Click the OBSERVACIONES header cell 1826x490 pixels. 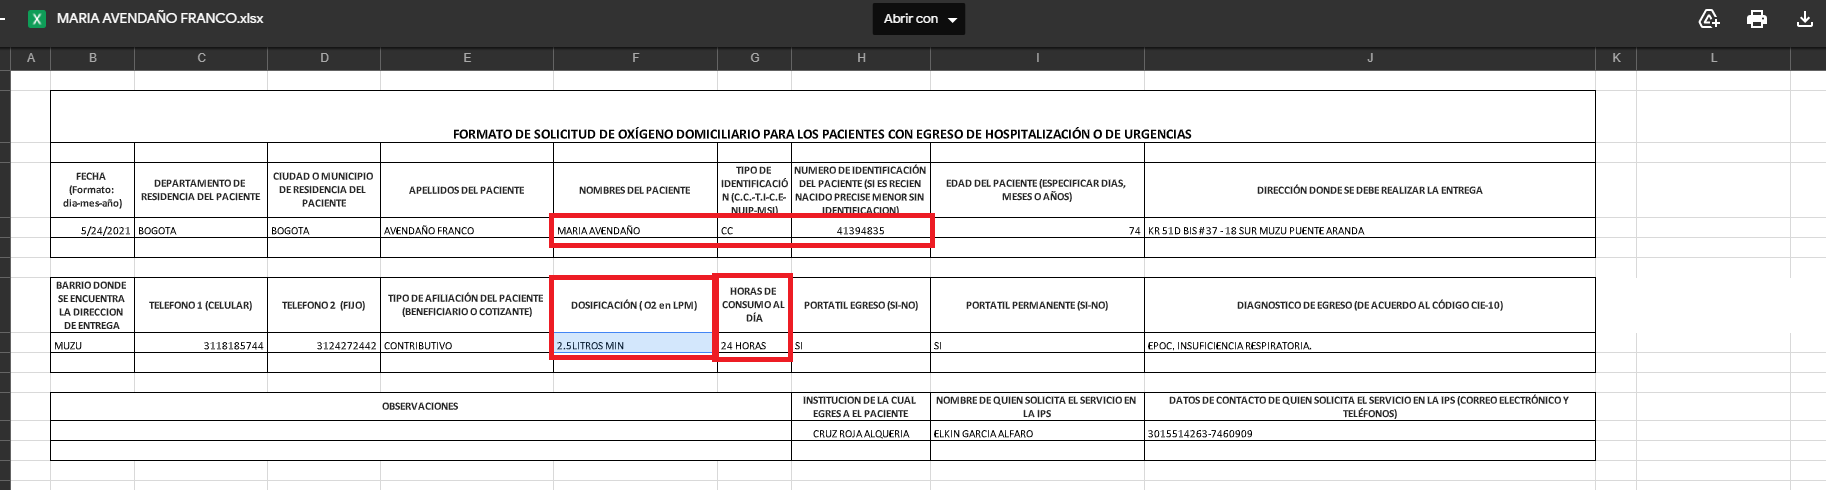pos(421,407)
